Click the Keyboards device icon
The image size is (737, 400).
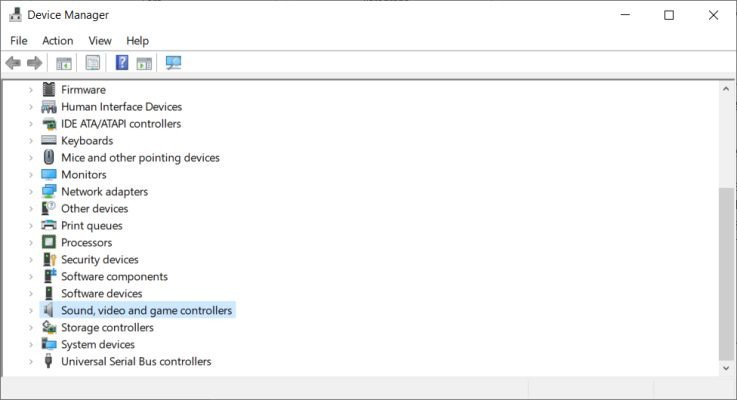(x=49, y=141)
